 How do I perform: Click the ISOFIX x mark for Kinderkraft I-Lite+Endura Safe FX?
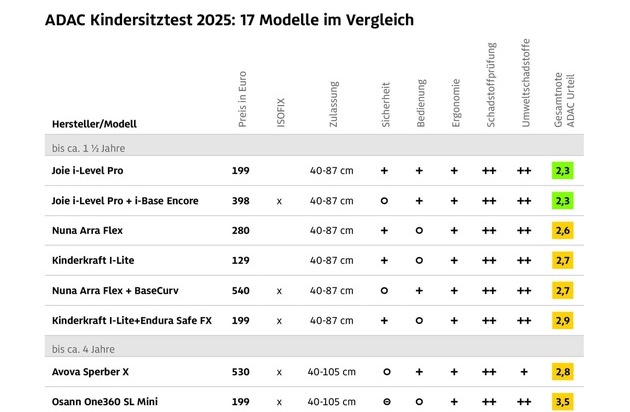point(280,321)
